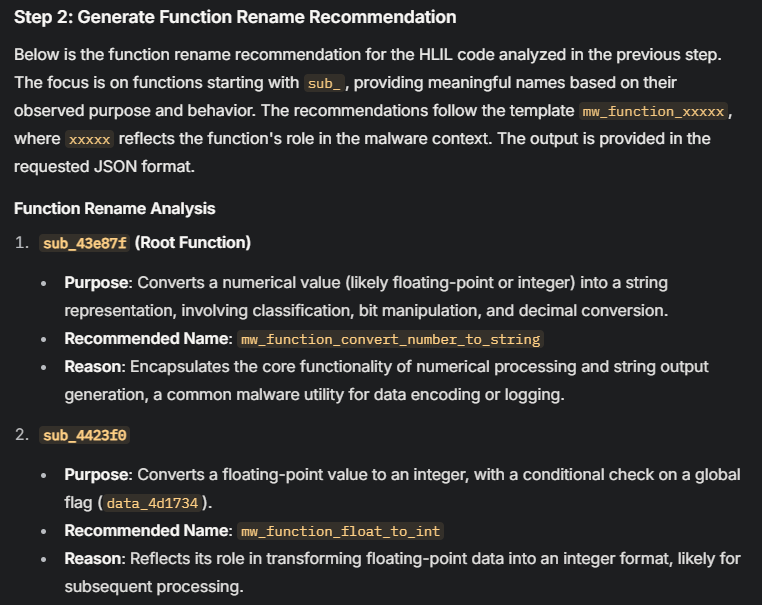Click 'Reason' label under sub_43e87f

(92, 367)
